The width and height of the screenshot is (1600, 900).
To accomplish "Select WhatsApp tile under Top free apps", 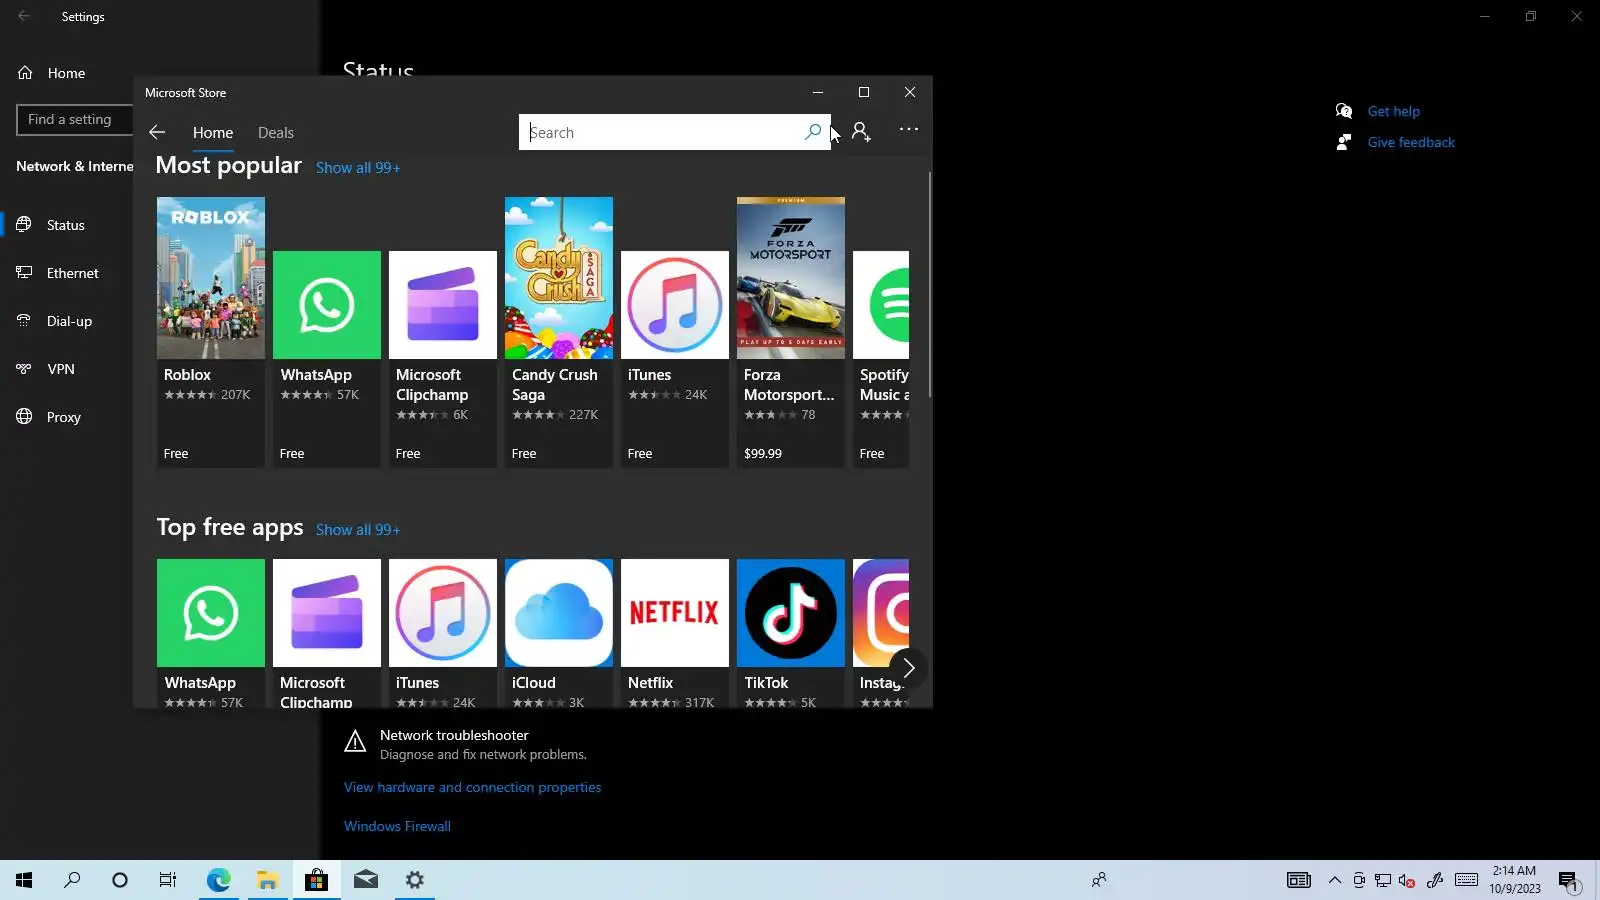I will pos(211,633).
